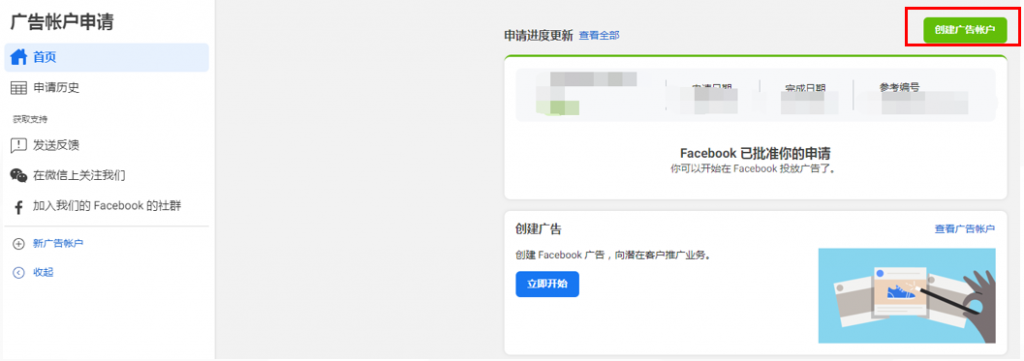Click the 收起 link text
Image resolution: width=1024 pixels, height=361 pixels.
tap(43, 272)
